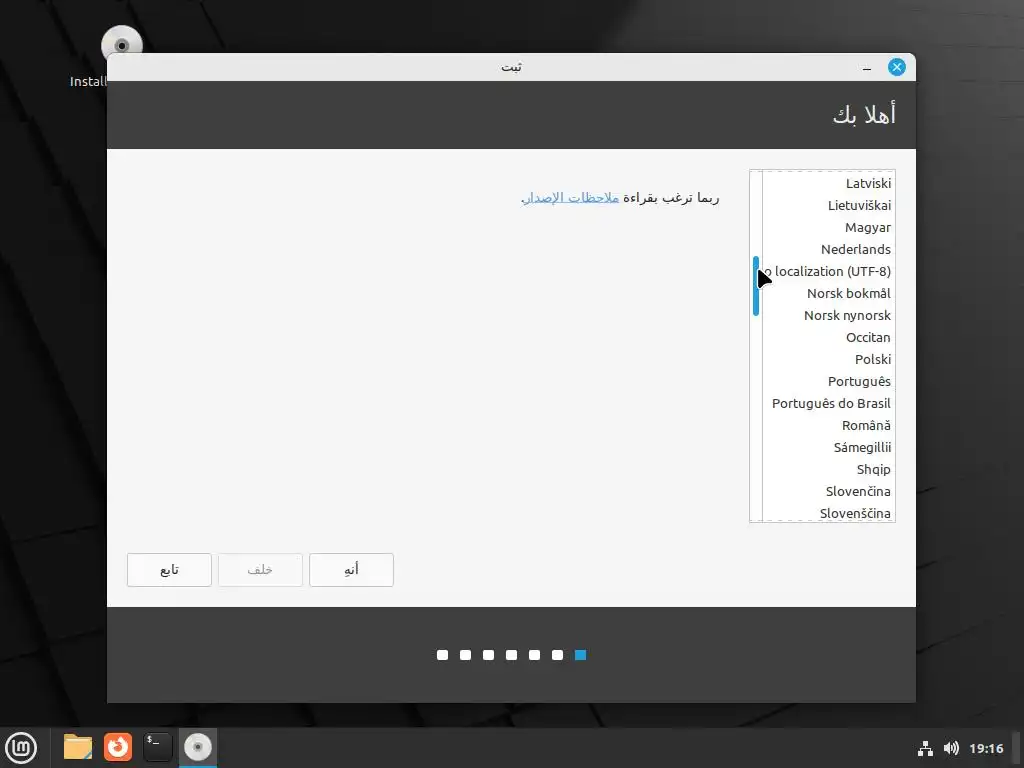
Task: Select Português do Brasil language
Action: [829, 404]
